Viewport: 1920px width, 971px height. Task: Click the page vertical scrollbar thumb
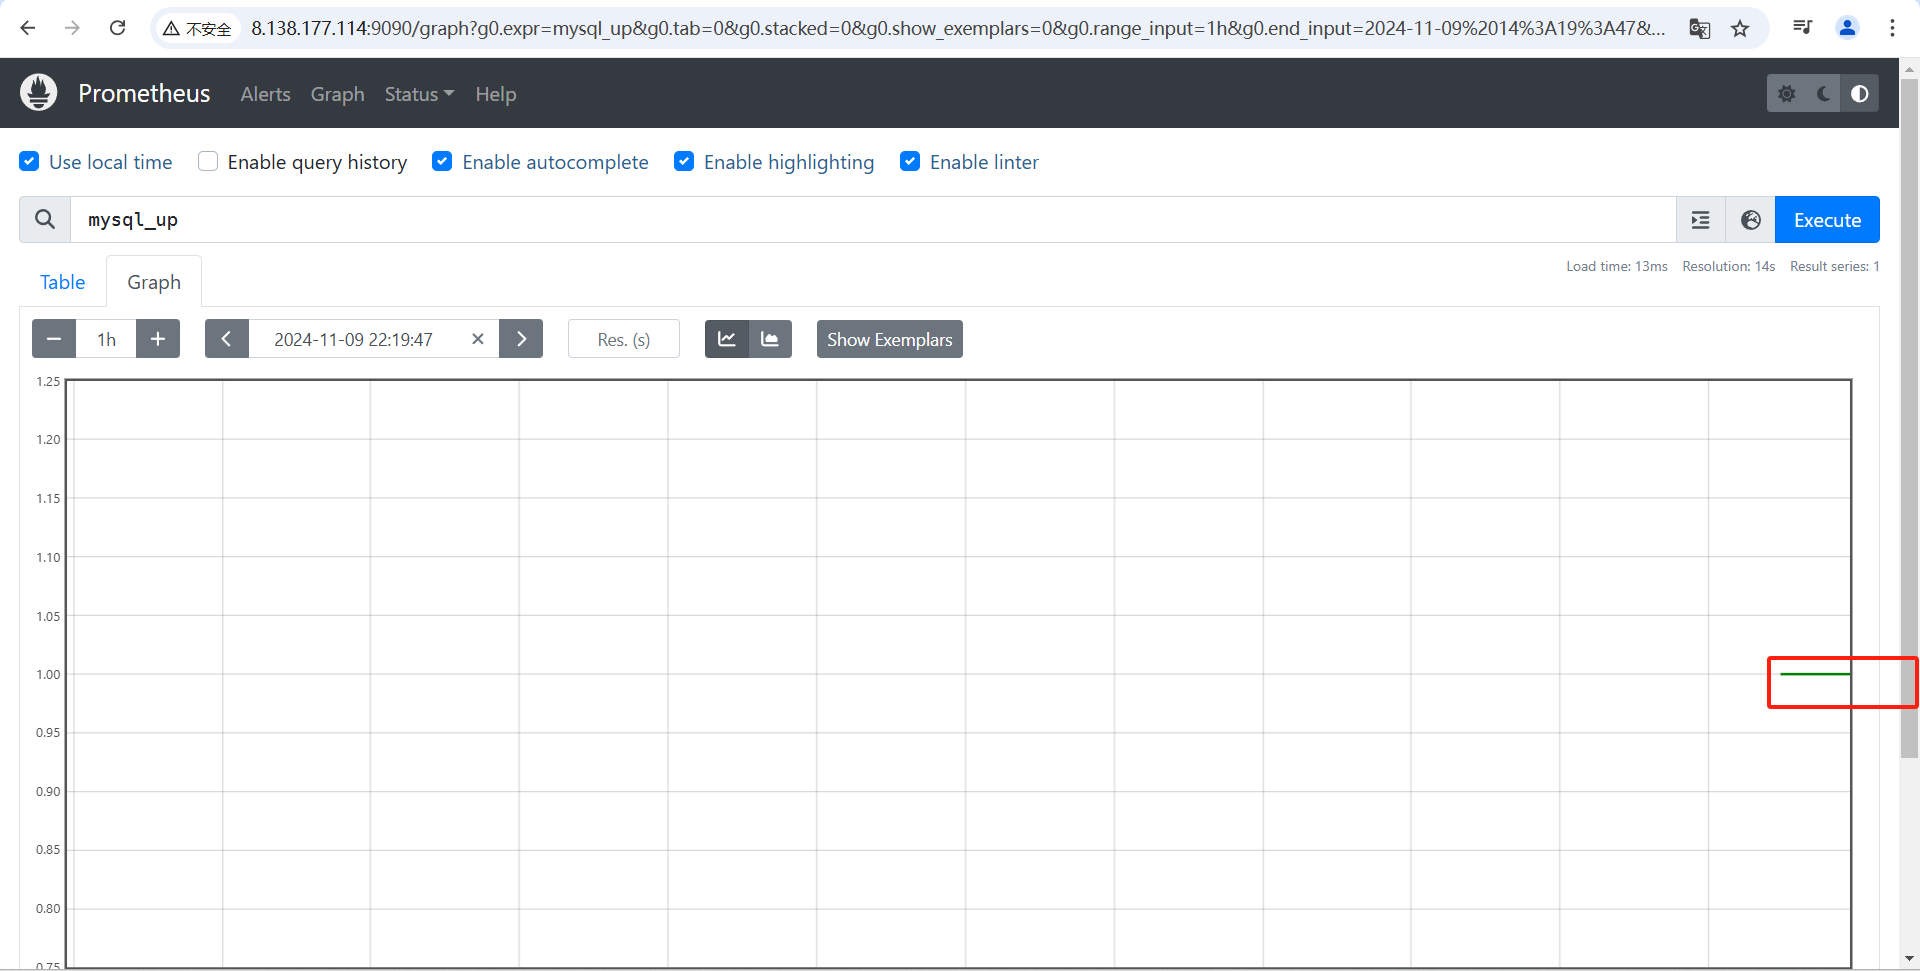pos(1909,418)
